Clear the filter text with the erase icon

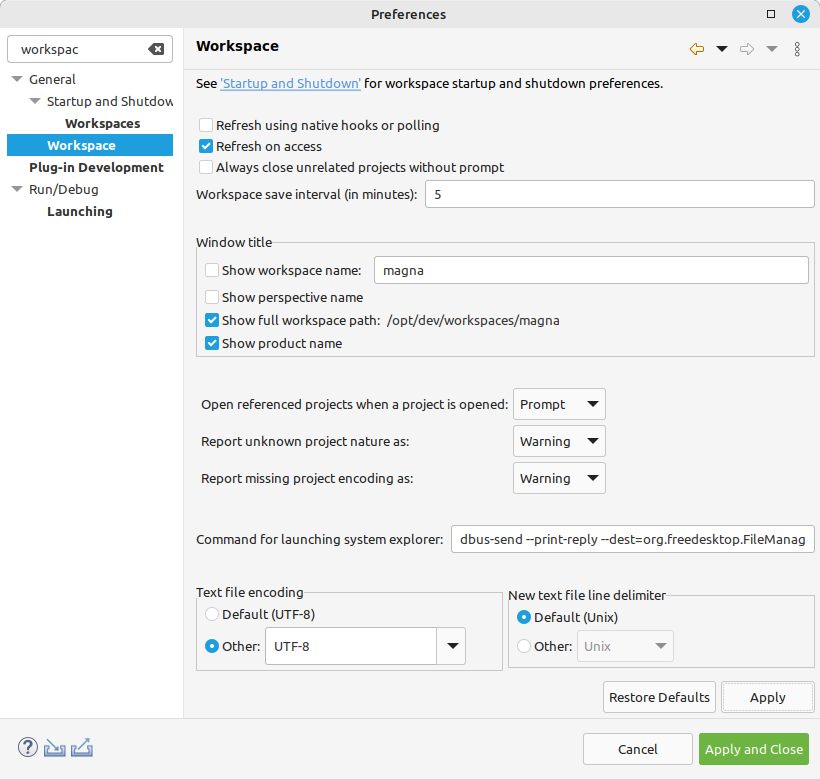coord(156,49)
